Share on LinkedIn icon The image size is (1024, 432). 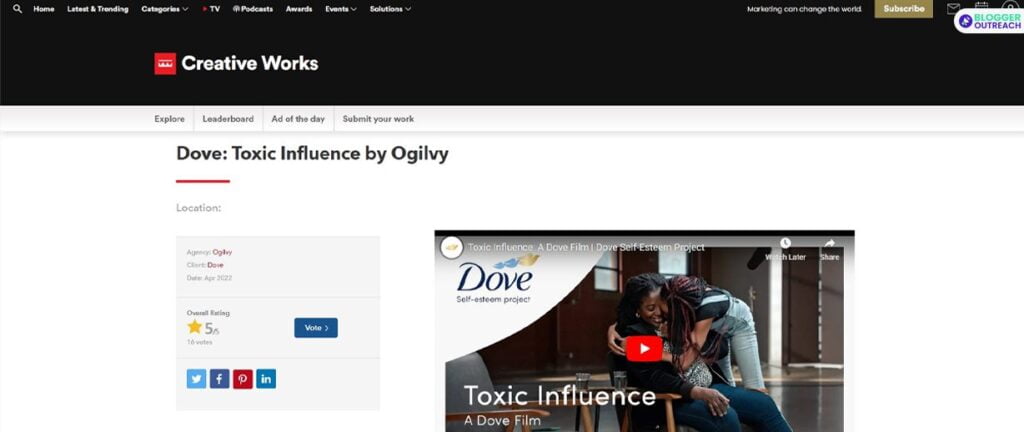pyautogui.click(x=266, y=378)
